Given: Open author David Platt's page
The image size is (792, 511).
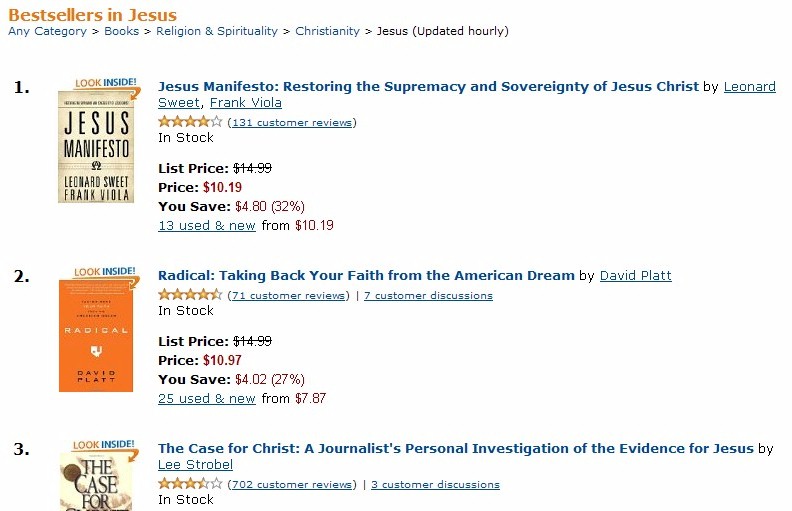Looking at the screenshot, I should click(635, 275).
